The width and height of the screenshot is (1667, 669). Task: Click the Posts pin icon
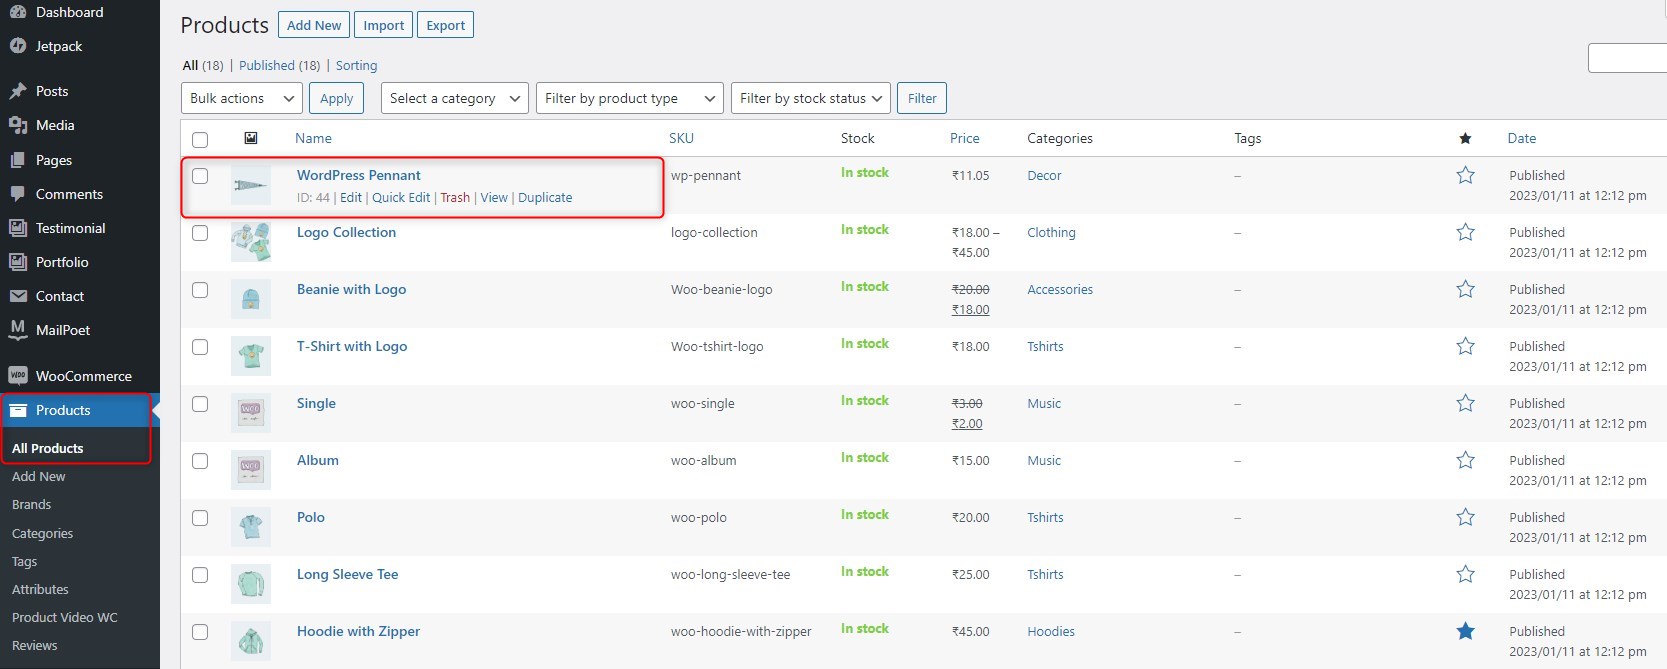pos(17,91)
